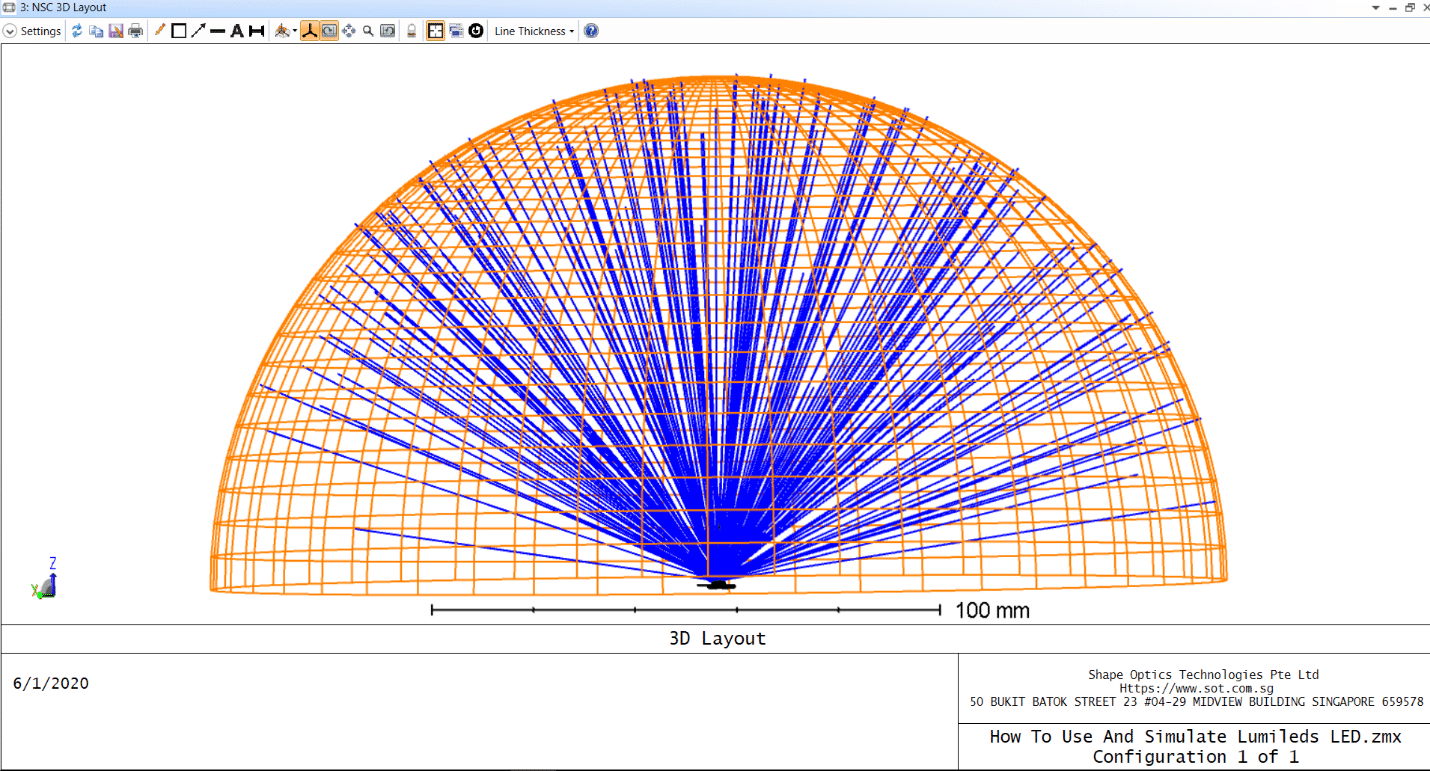Click the pencil line drawing tool
The width and height of the screenshot is (1430, 771).
[x=158, y=31]
